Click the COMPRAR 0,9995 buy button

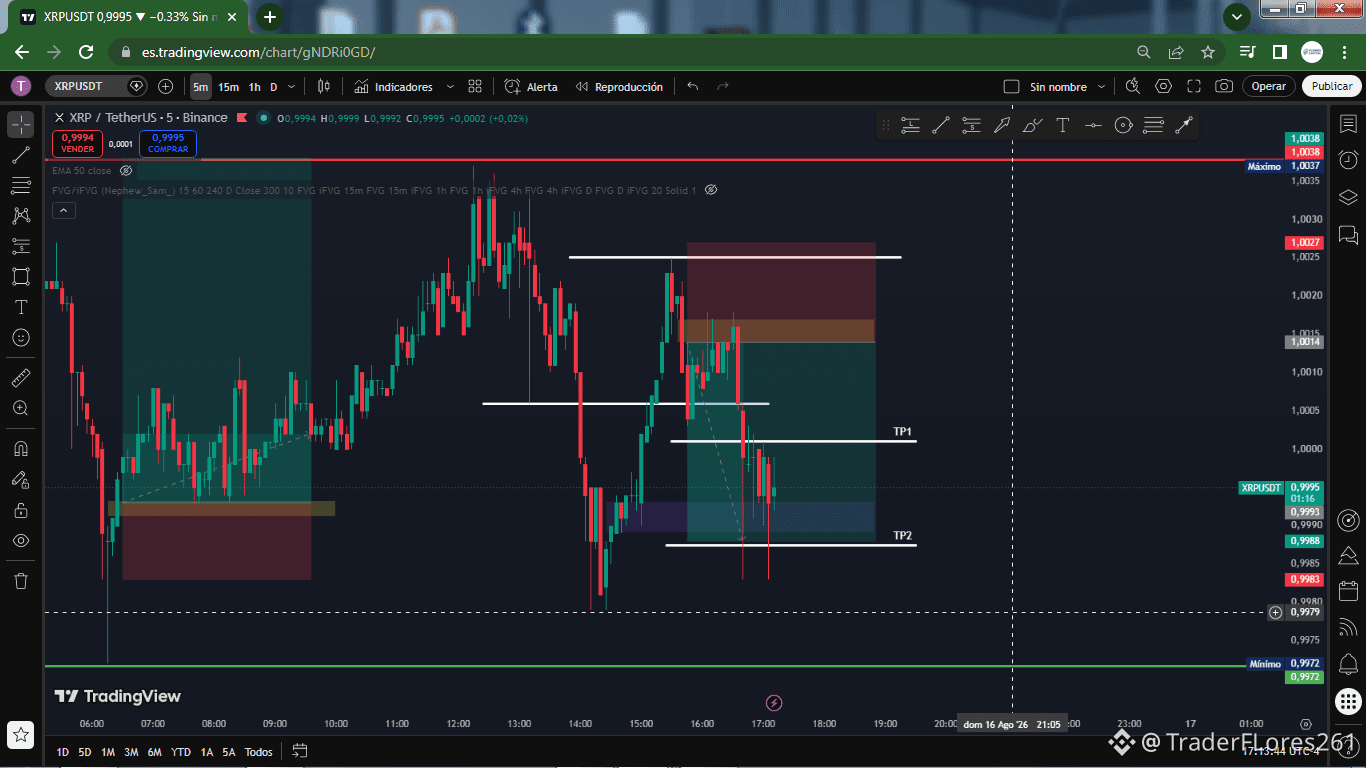[x=168, y=143]
